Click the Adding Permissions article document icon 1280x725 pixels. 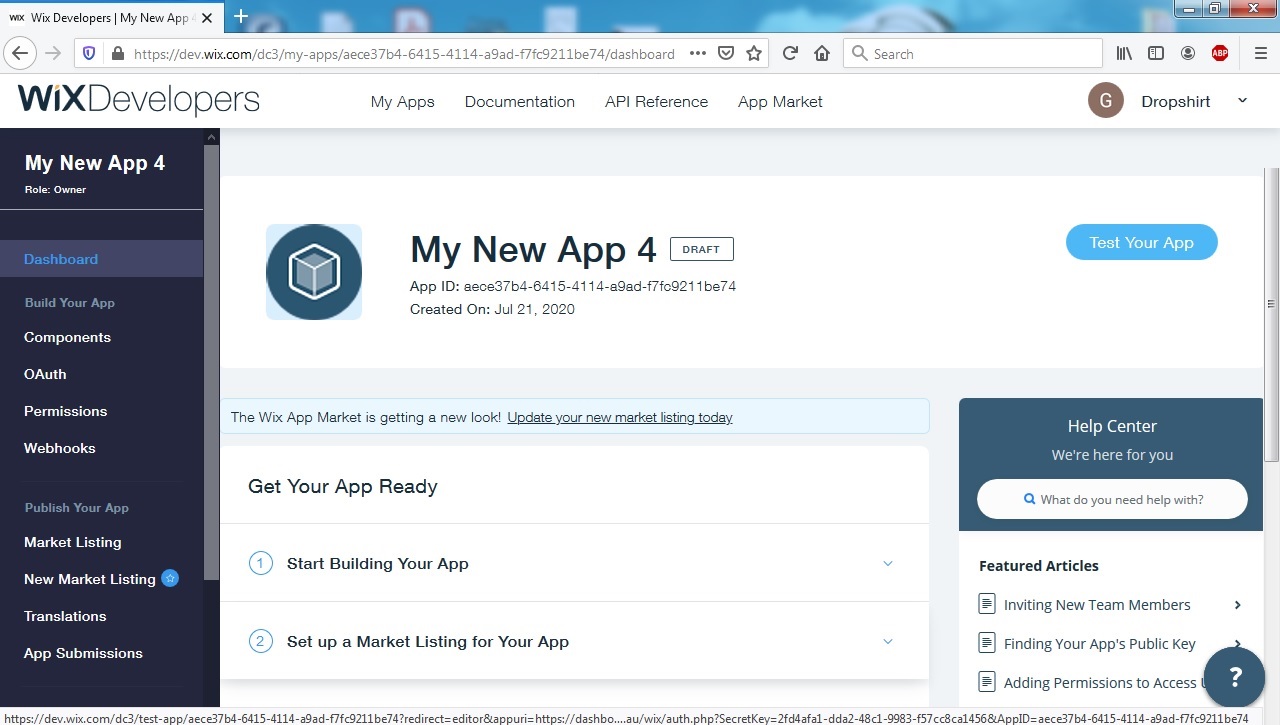(x=987, y=683)
